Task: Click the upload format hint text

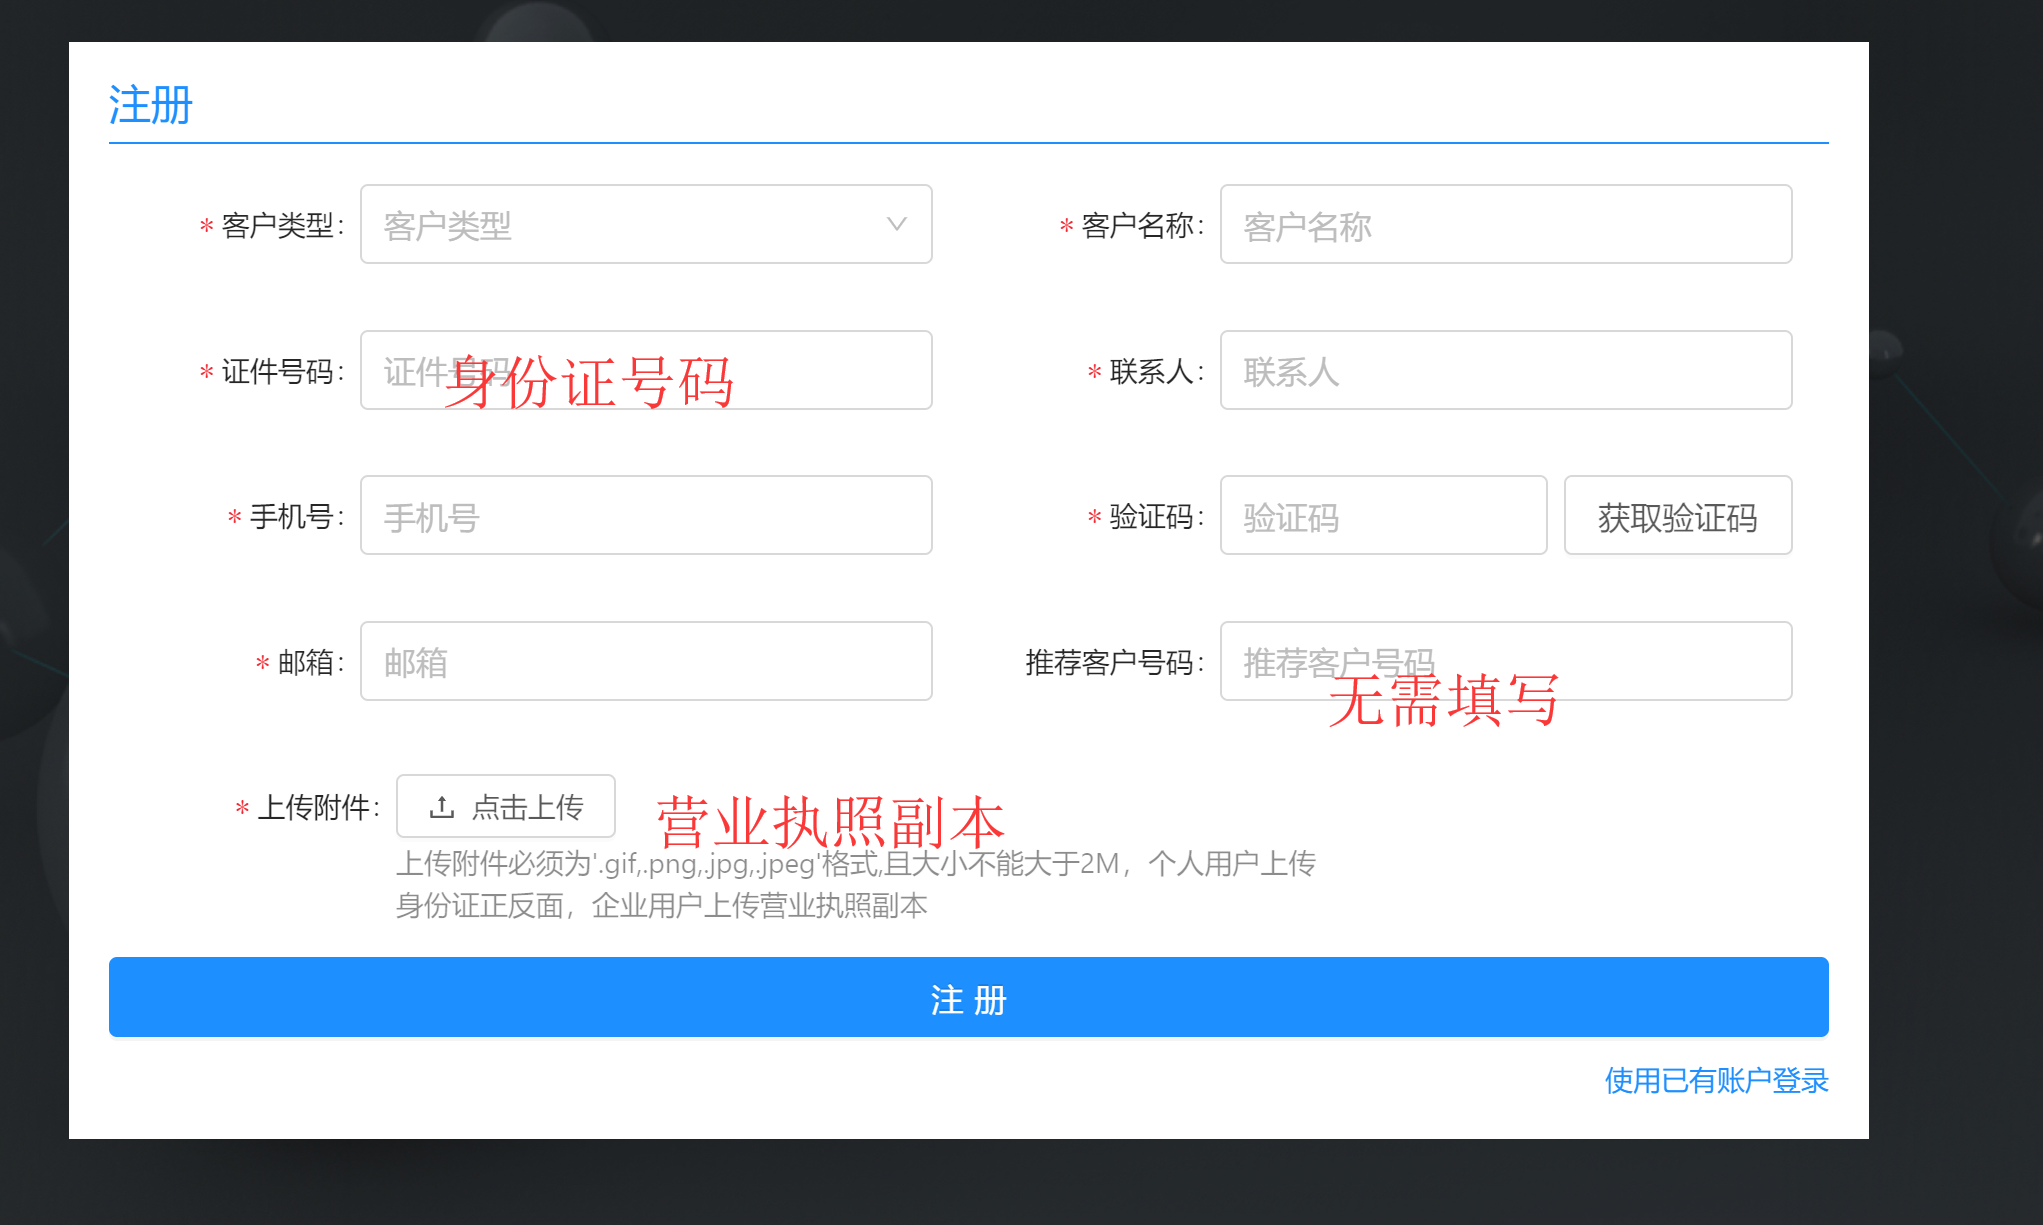Action: pyautogui.click(x=855, y=884)
